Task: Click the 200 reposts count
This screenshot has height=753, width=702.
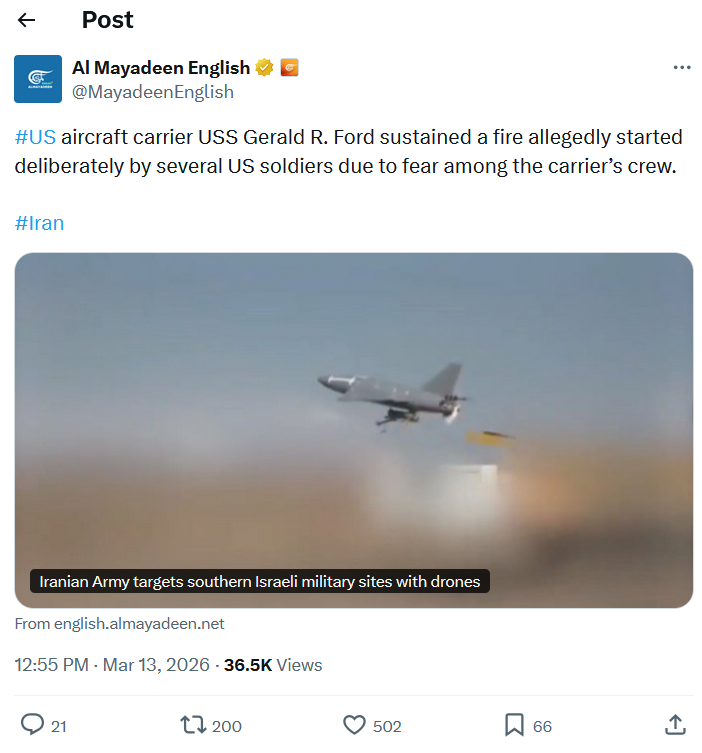Action: click(227, 726)
